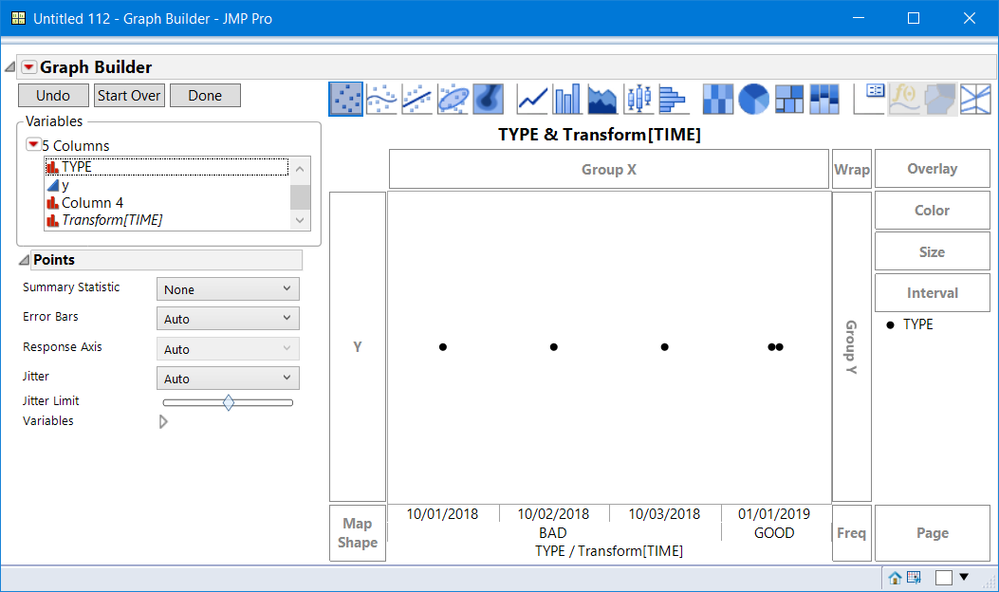Click the Page drop zone
The width and height of the screenshot is (999, 592).
coord(932,533)
